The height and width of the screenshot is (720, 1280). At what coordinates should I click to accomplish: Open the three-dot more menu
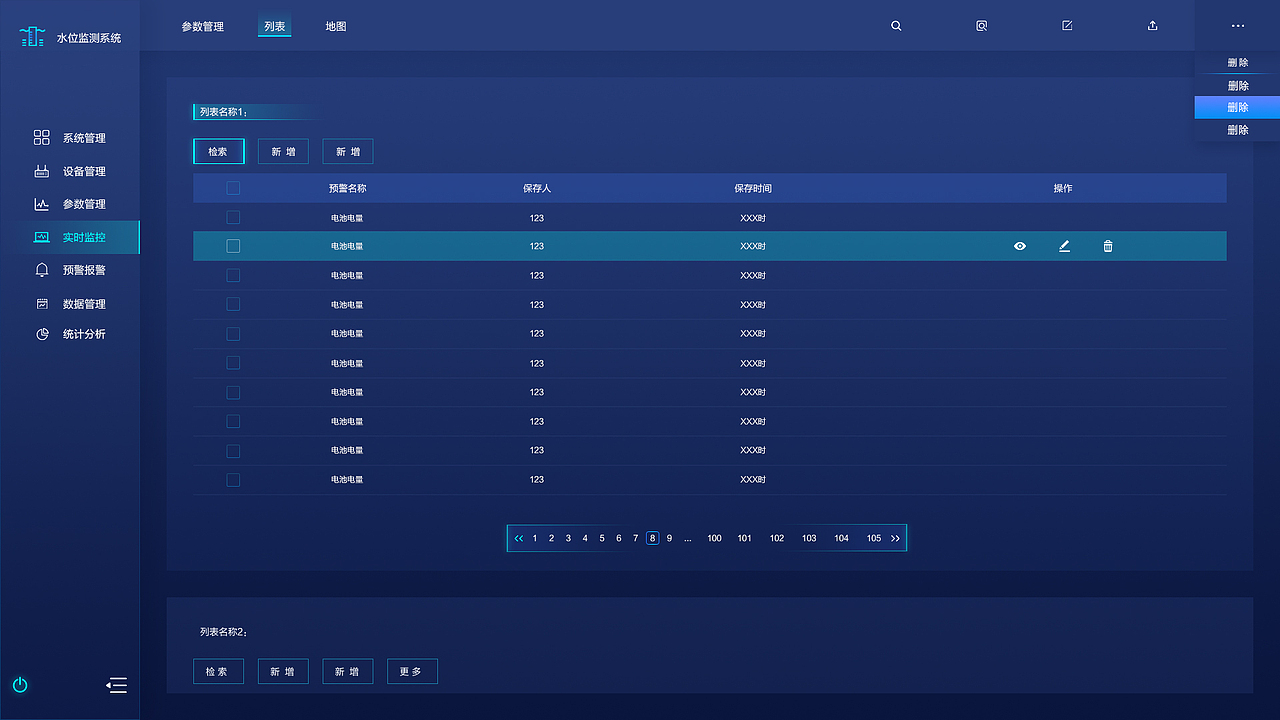coord(1238,26)
